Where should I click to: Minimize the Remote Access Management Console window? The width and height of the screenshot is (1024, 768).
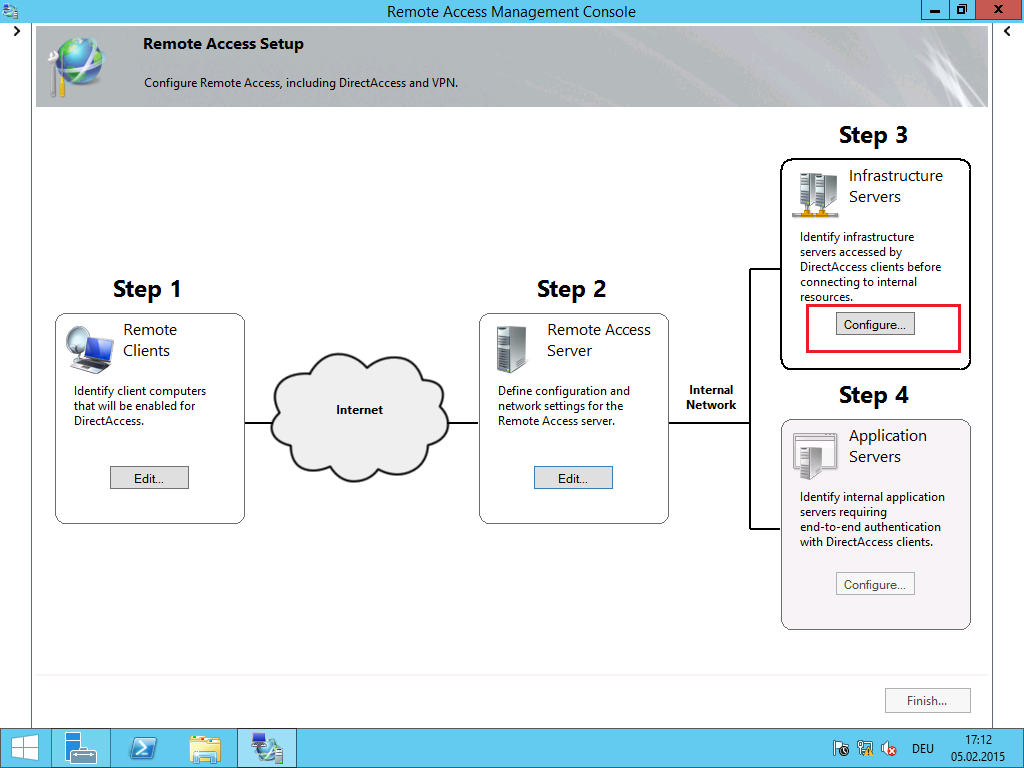pos(935,10)
